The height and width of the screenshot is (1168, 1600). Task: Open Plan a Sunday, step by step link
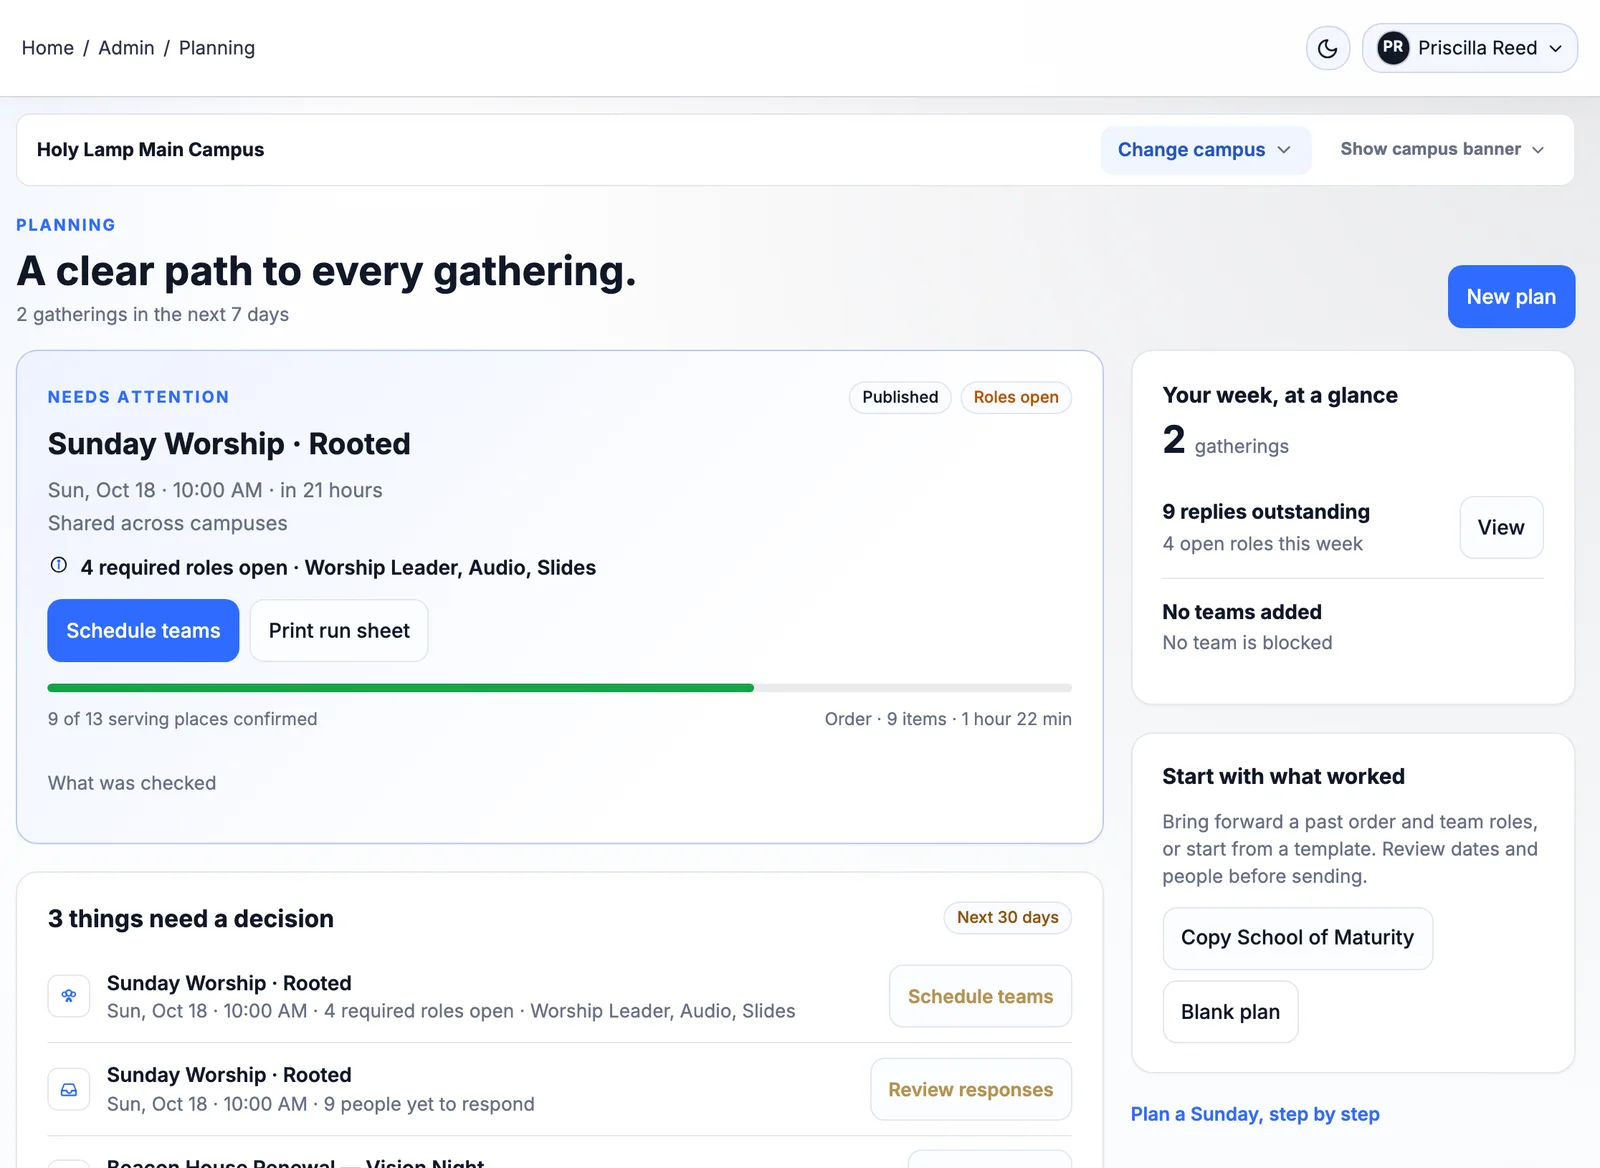(1255, 1114)
